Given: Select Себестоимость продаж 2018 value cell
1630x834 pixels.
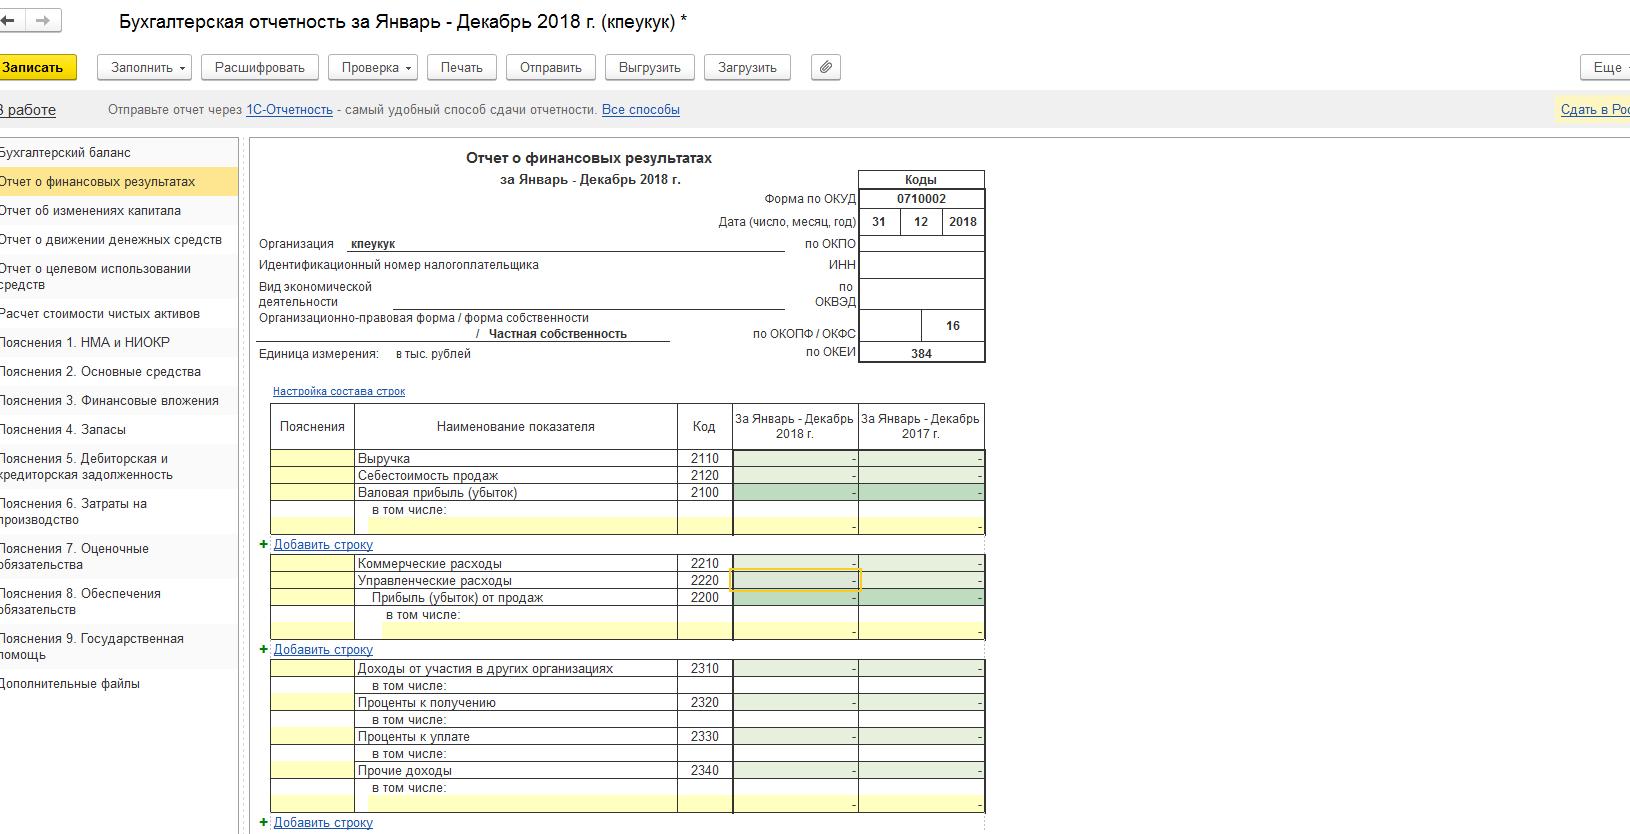Looking at the screenshot, I should pyautogui.click(x=796, y=476).
